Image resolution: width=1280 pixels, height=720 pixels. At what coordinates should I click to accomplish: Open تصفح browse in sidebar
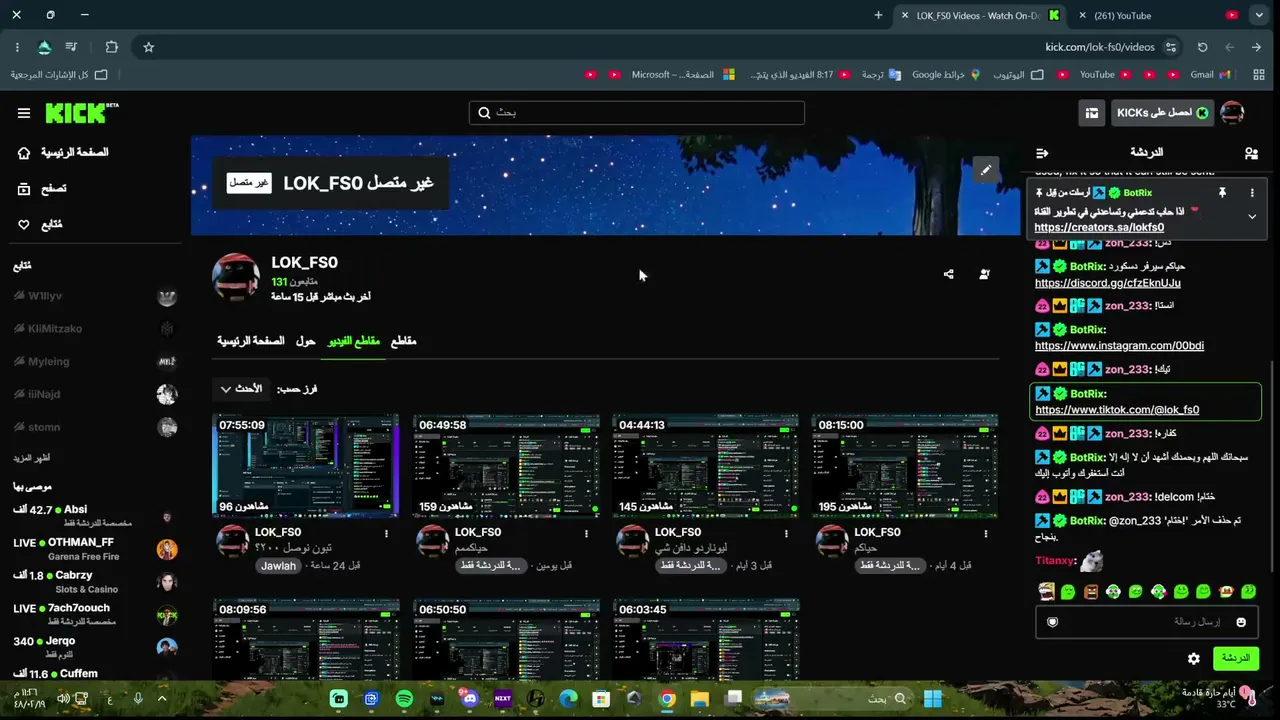[x=42, y=189]
